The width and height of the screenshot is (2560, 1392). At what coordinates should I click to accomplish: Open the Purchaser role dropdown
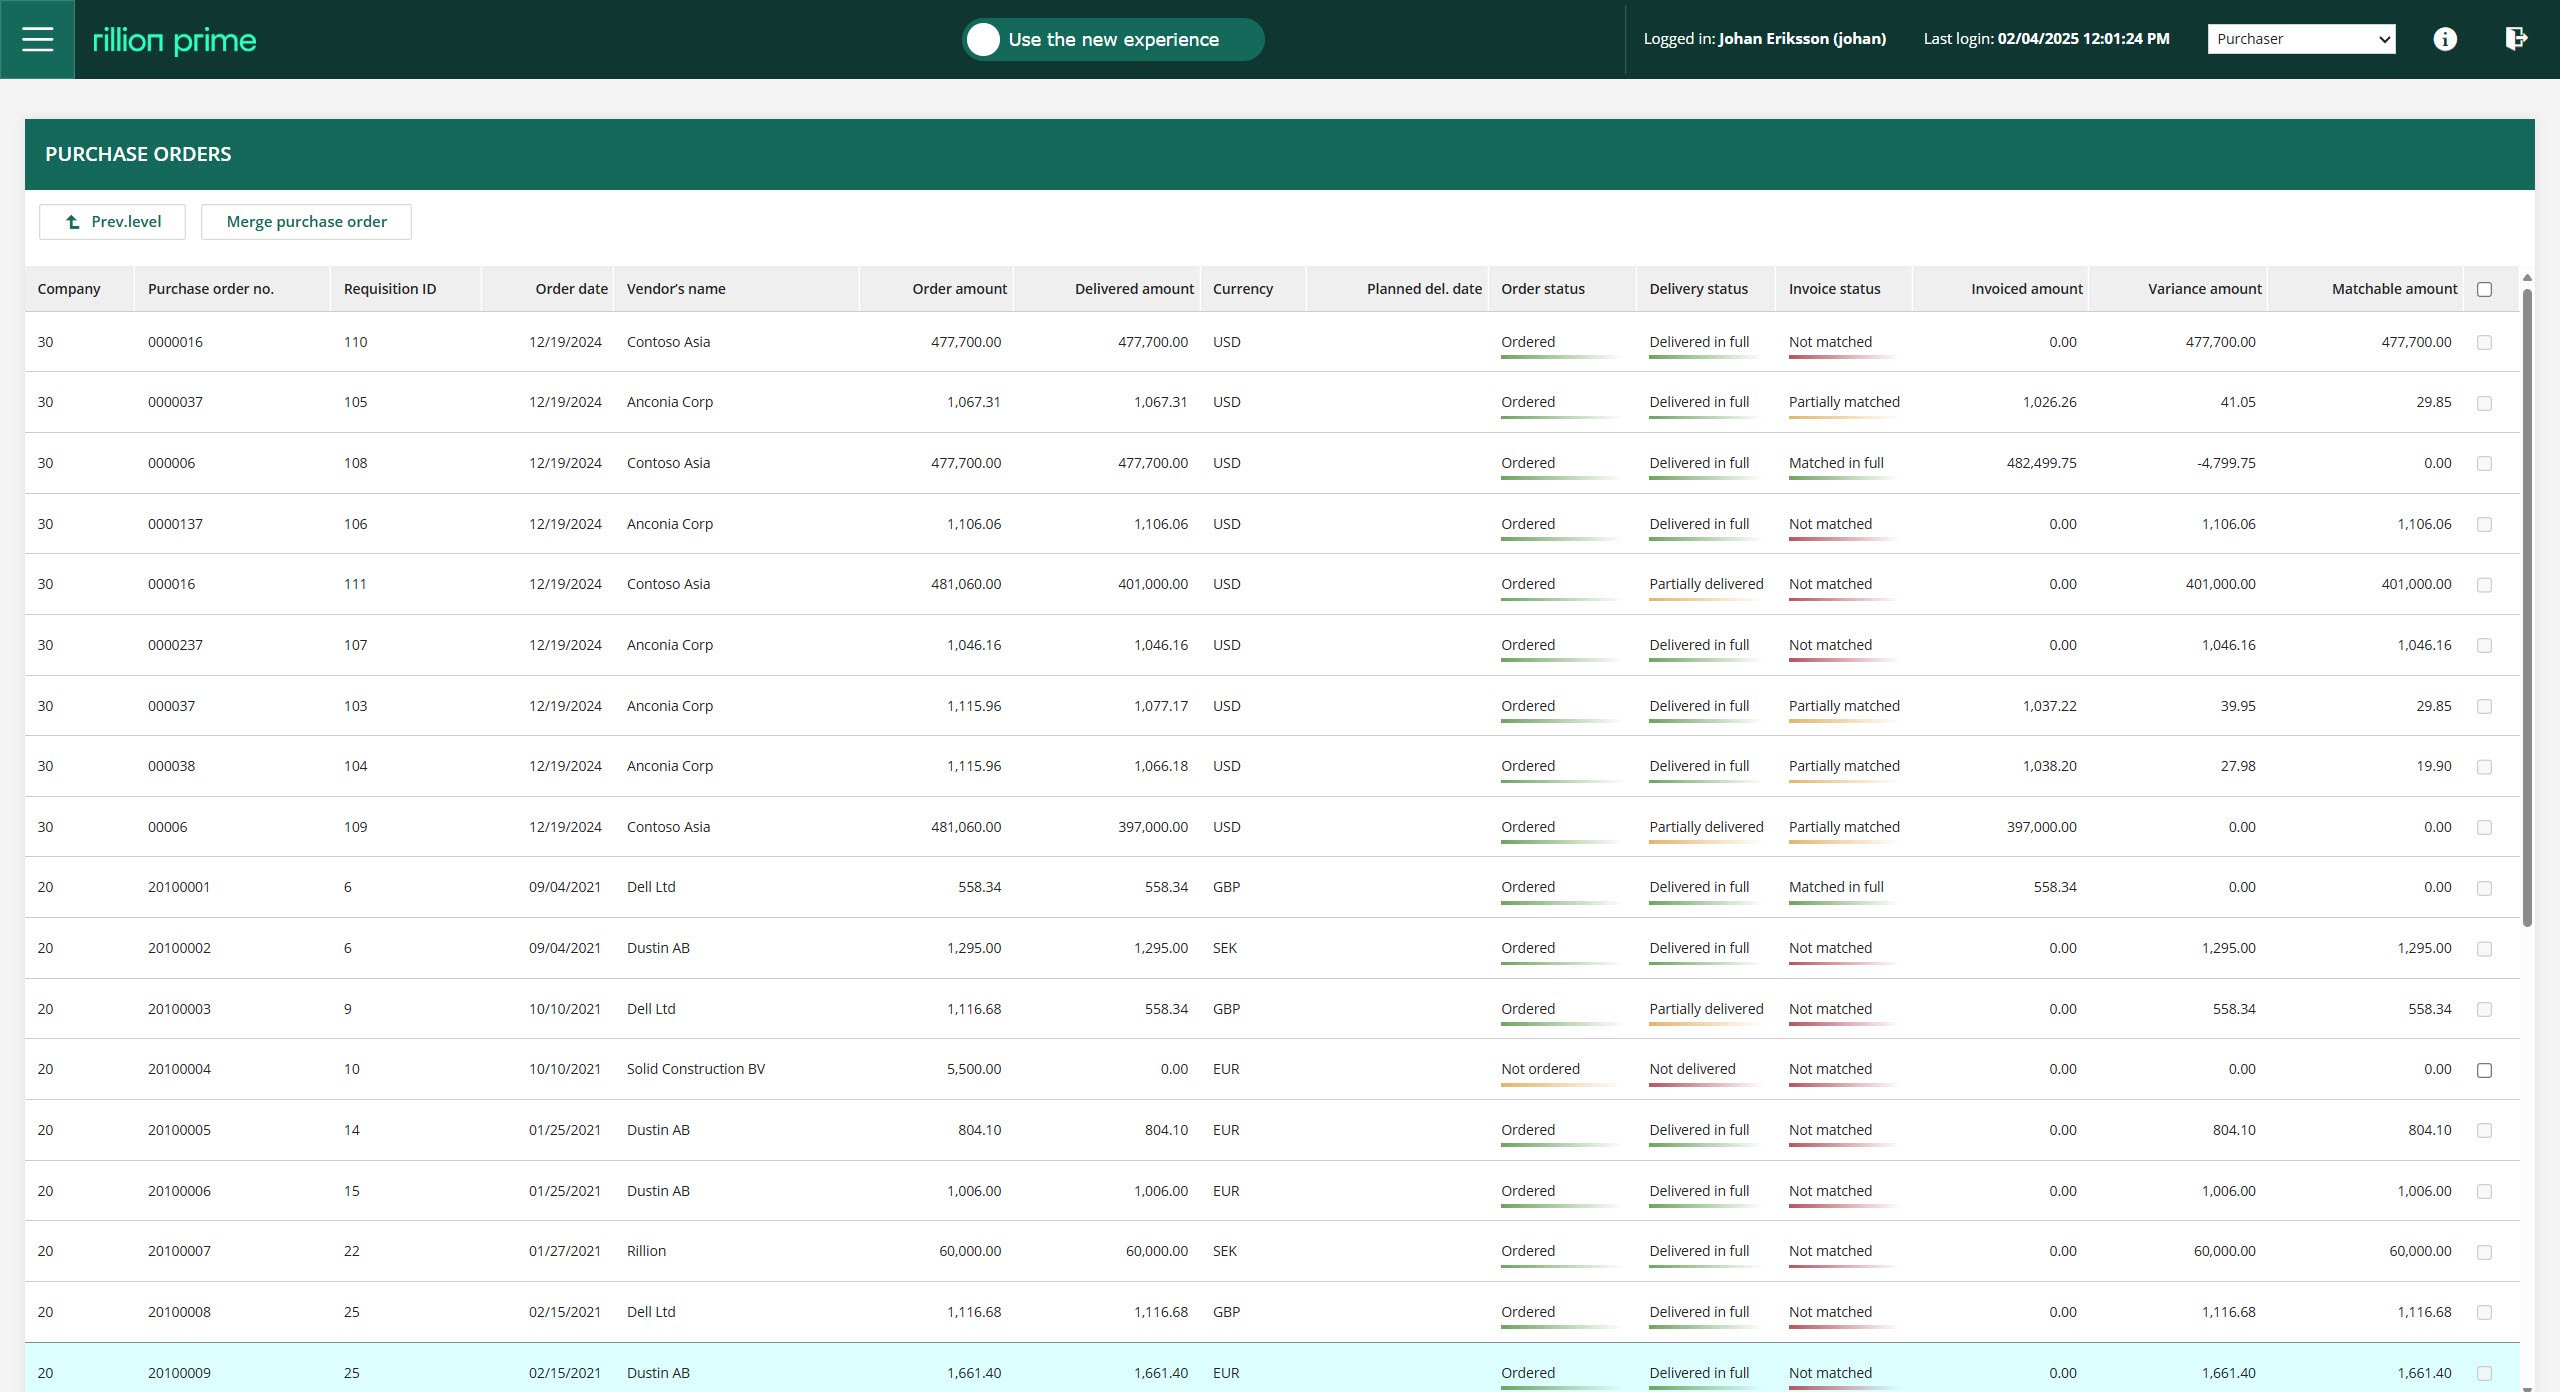2301,39
